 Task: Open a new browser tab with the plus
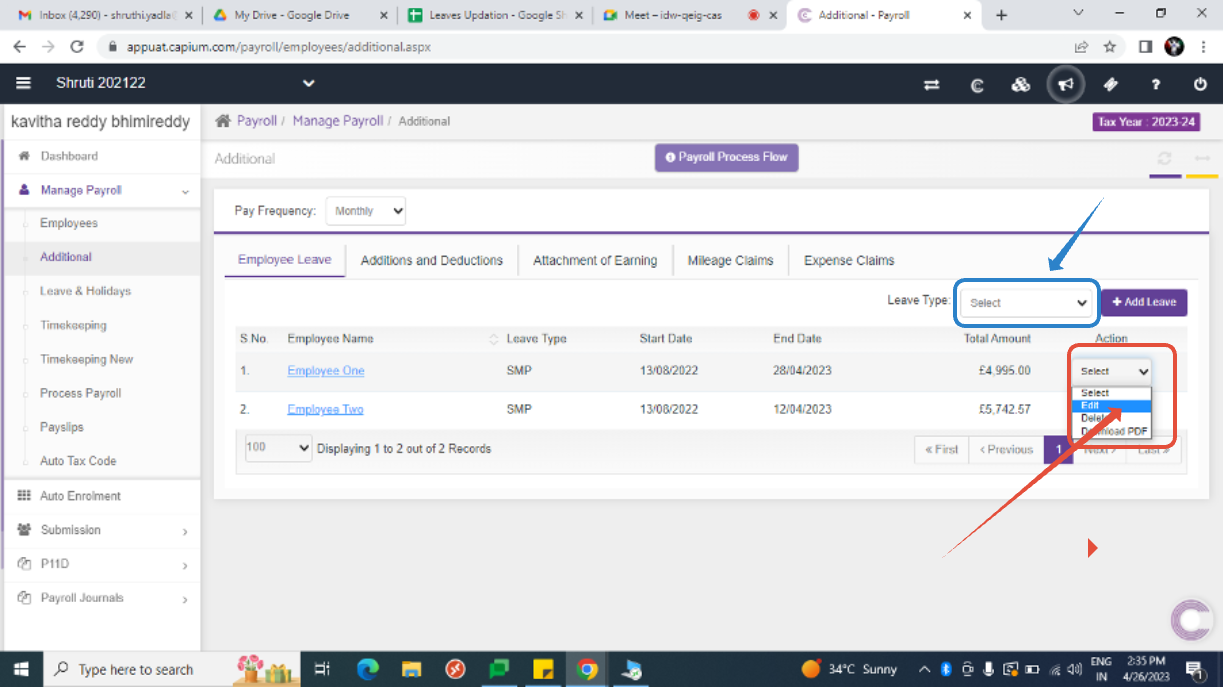(x=1002, y=15)
